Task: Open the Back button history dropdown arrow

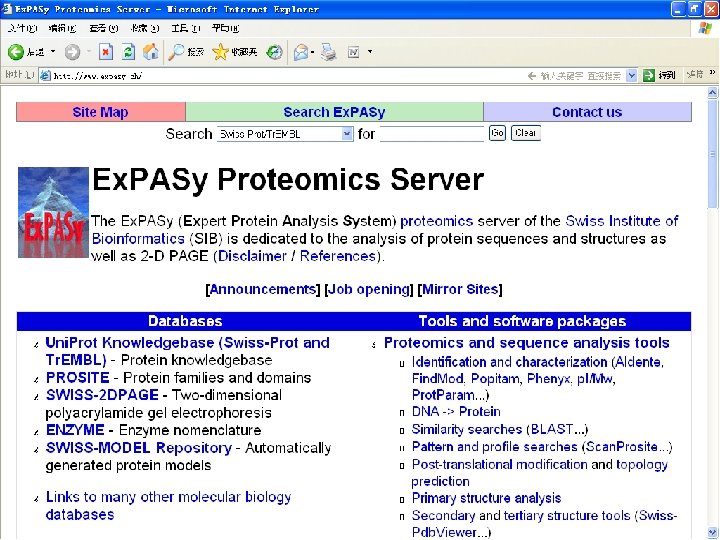Action: click(53, 51)
